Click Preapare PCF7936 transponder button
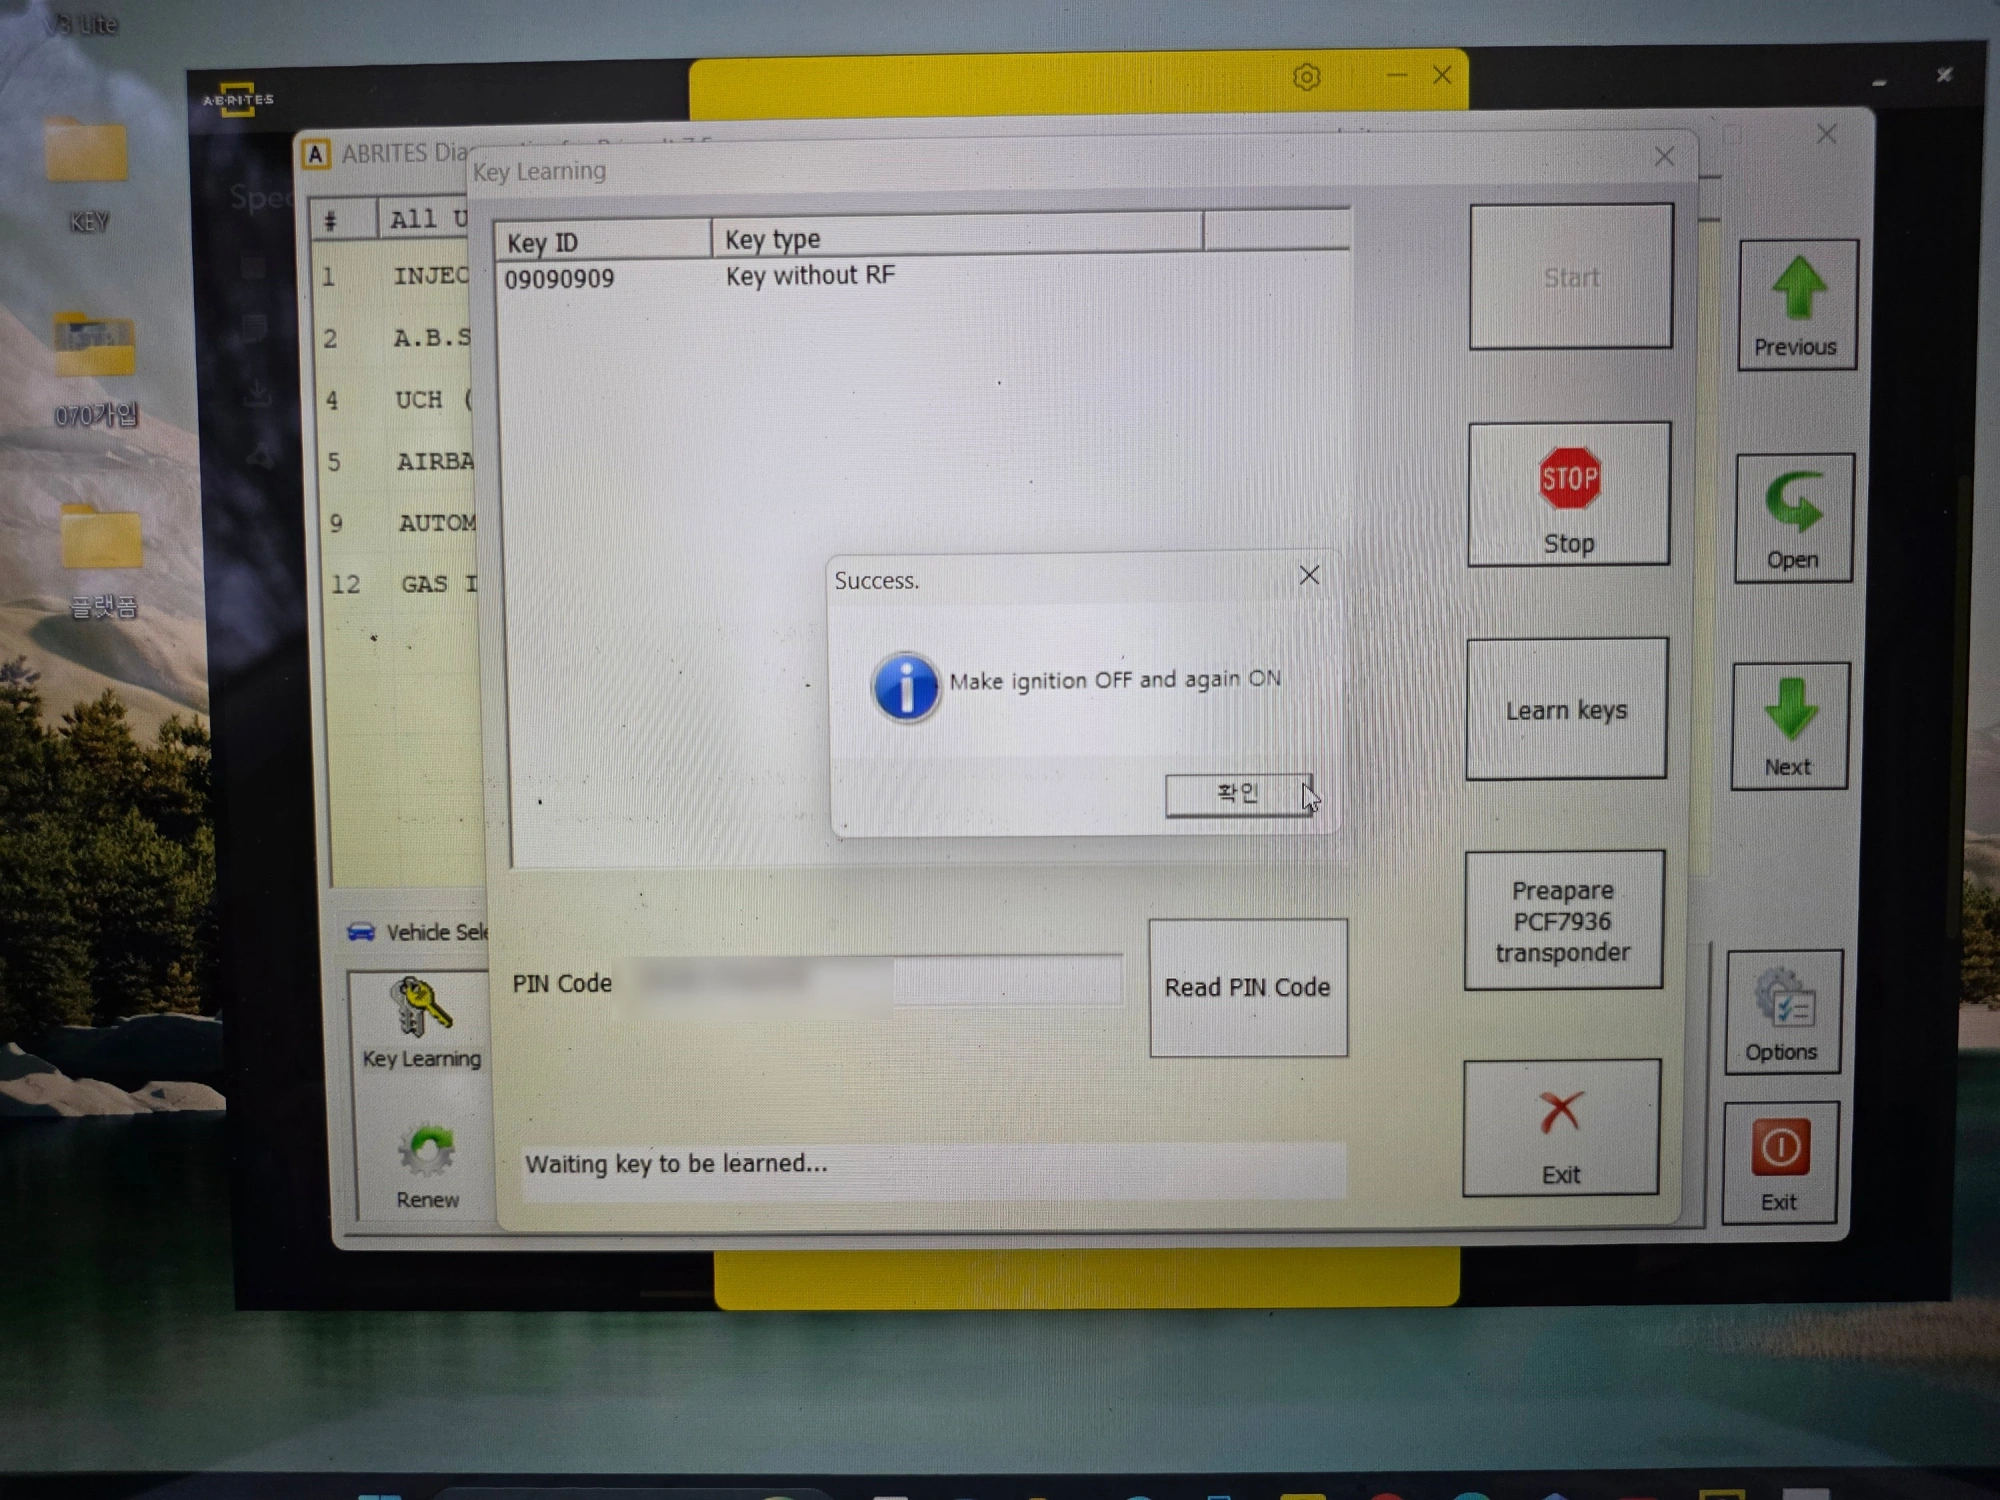This screenshot has width=2000, height=1500. (x=1563, y=920)
